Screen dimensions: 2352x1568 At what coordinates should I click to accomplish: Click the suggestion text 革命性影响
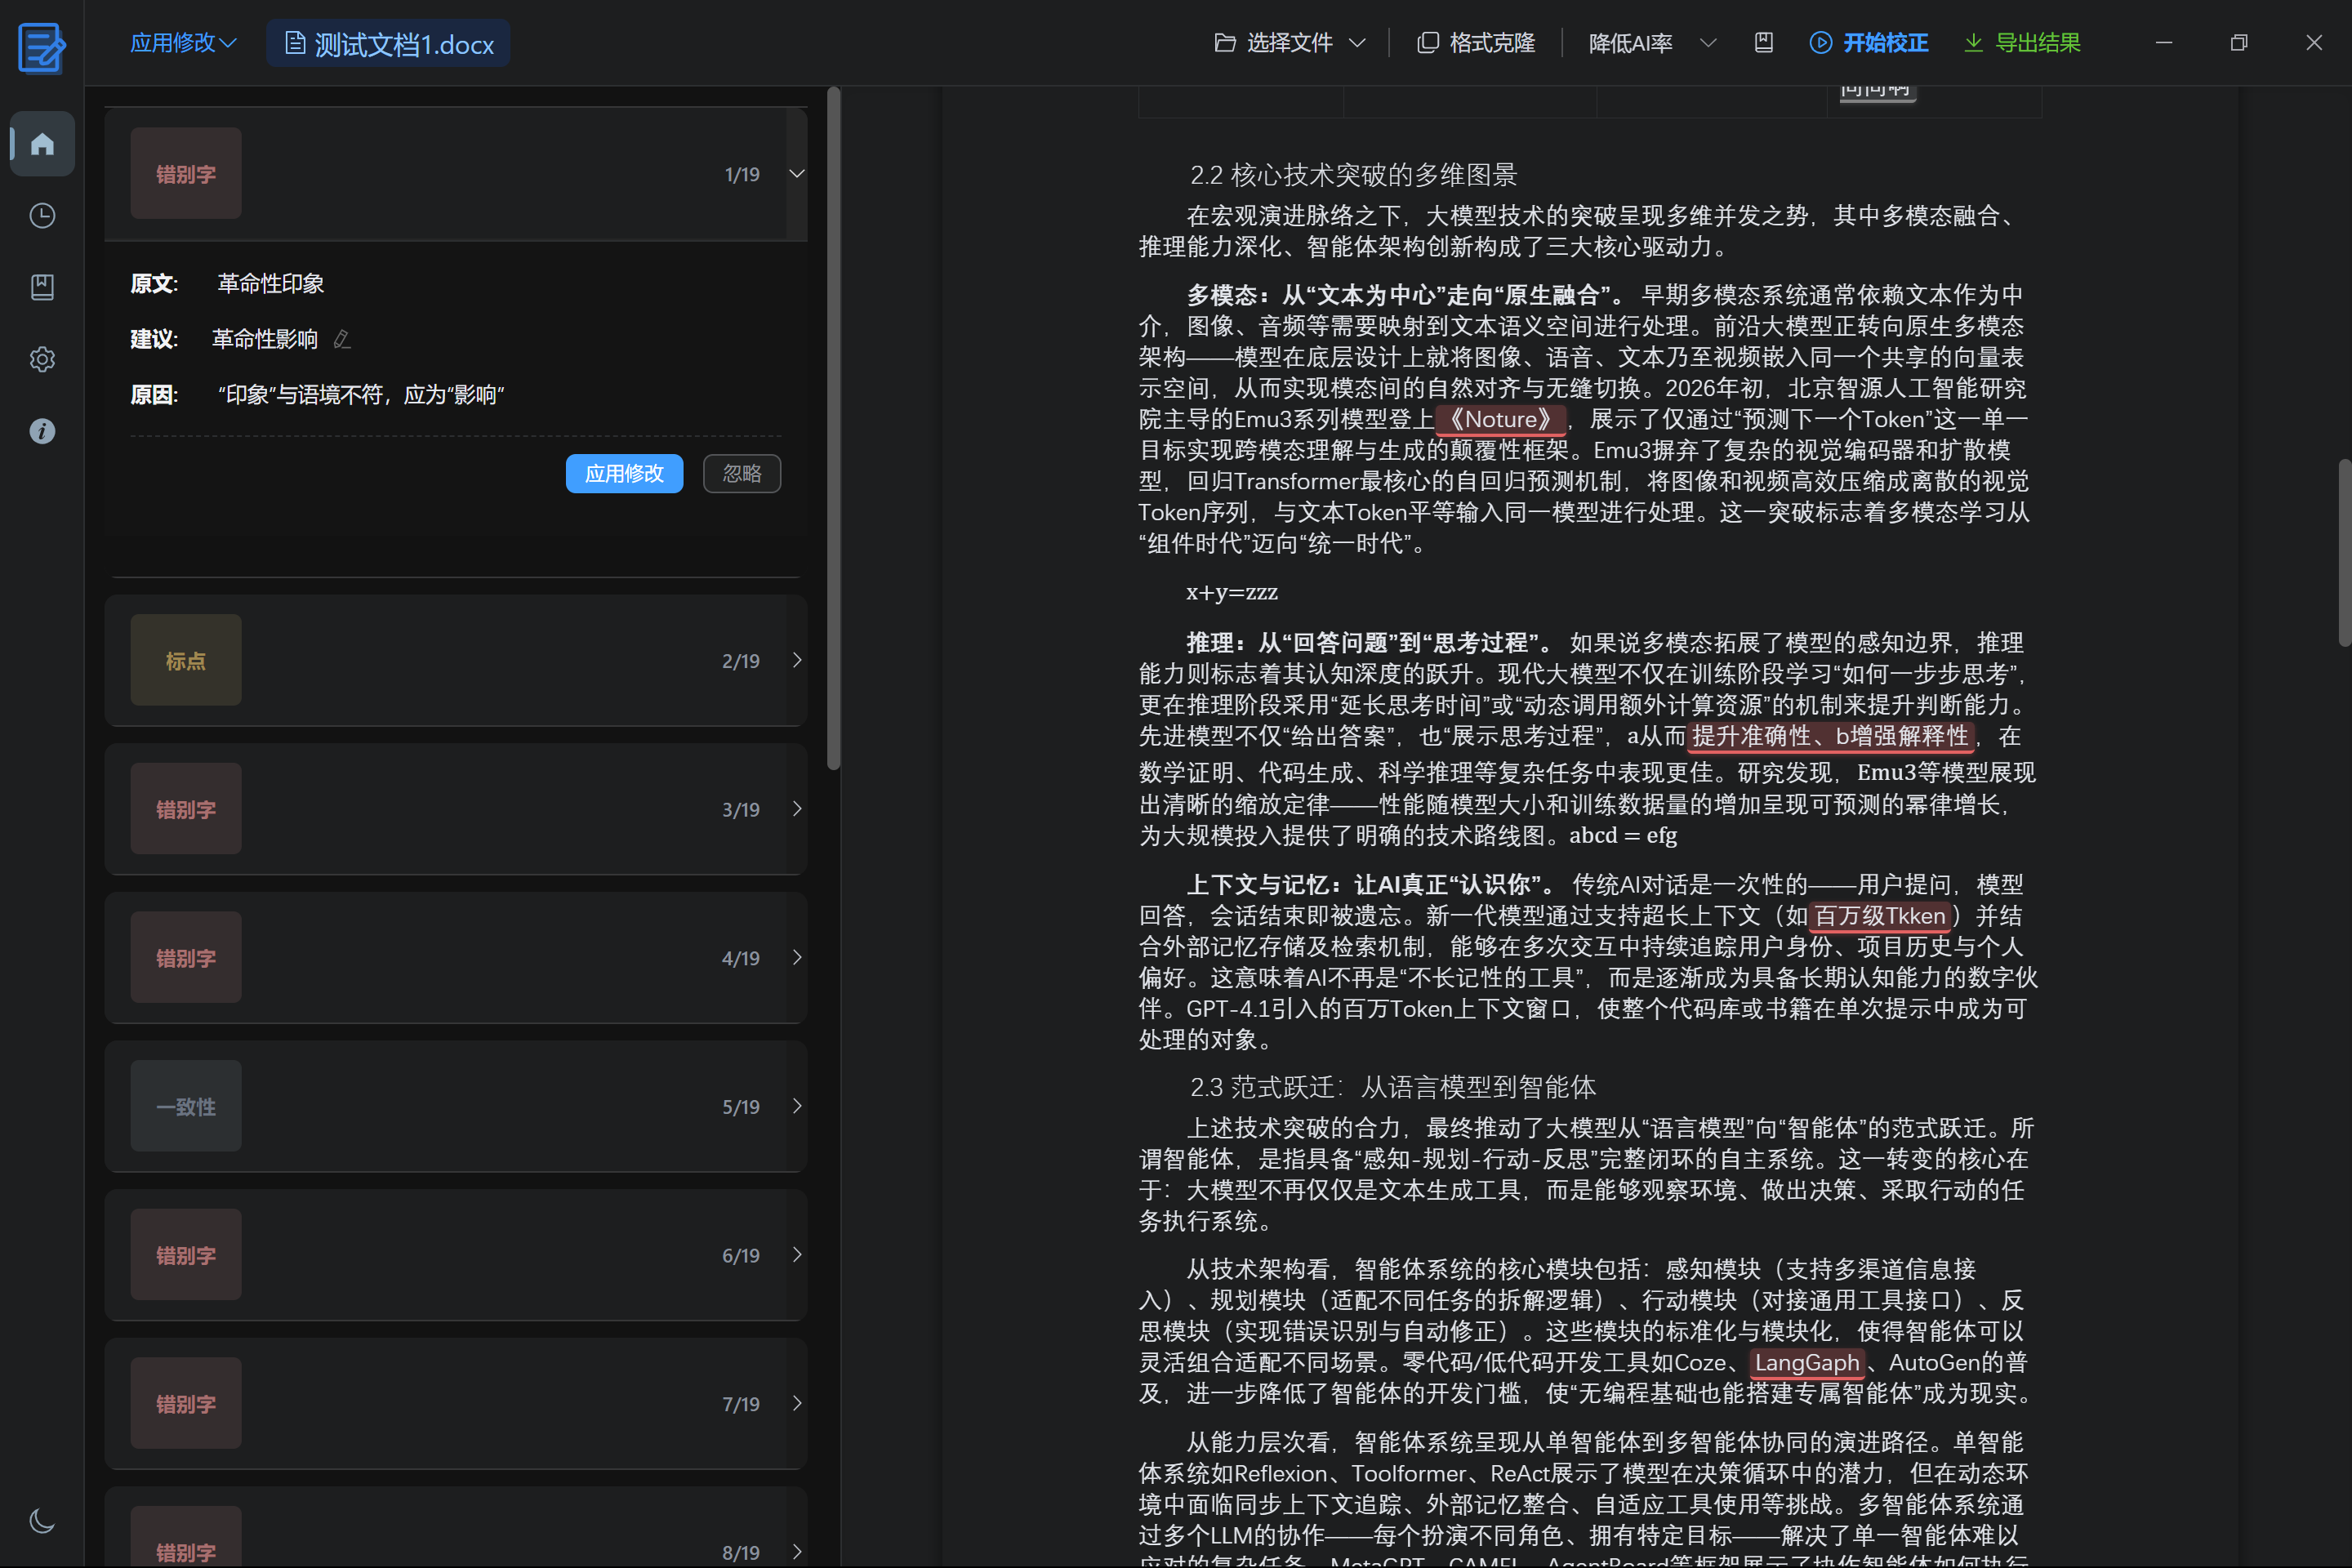click(265, 340)
